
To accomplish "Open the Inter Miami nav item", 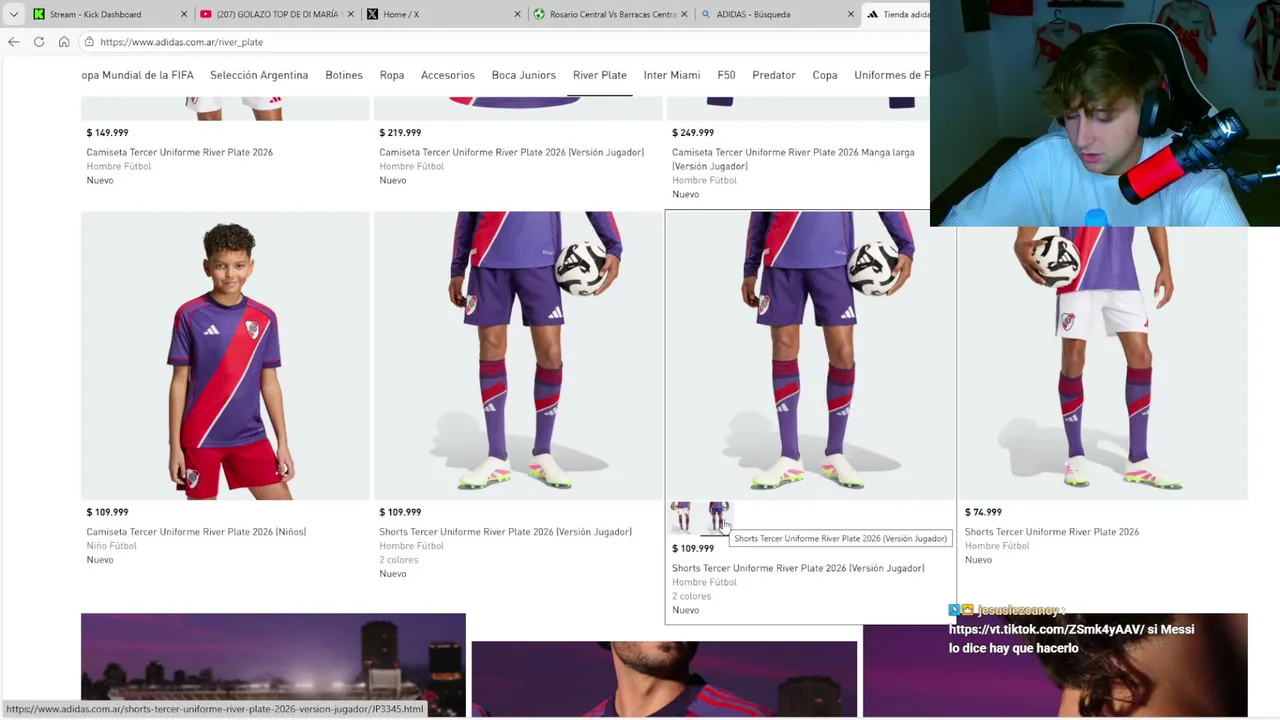I will pos(672,75).
